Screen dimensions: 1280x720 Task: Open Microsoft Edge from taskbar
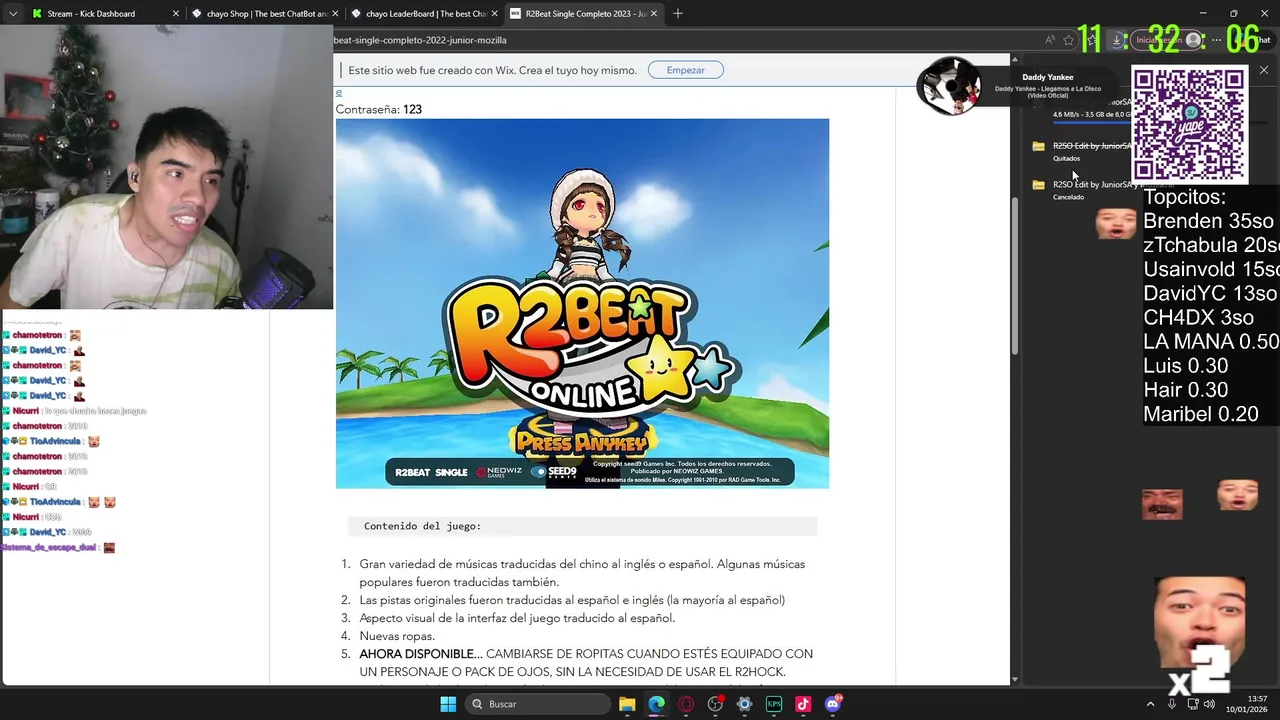tap(656, 704)
